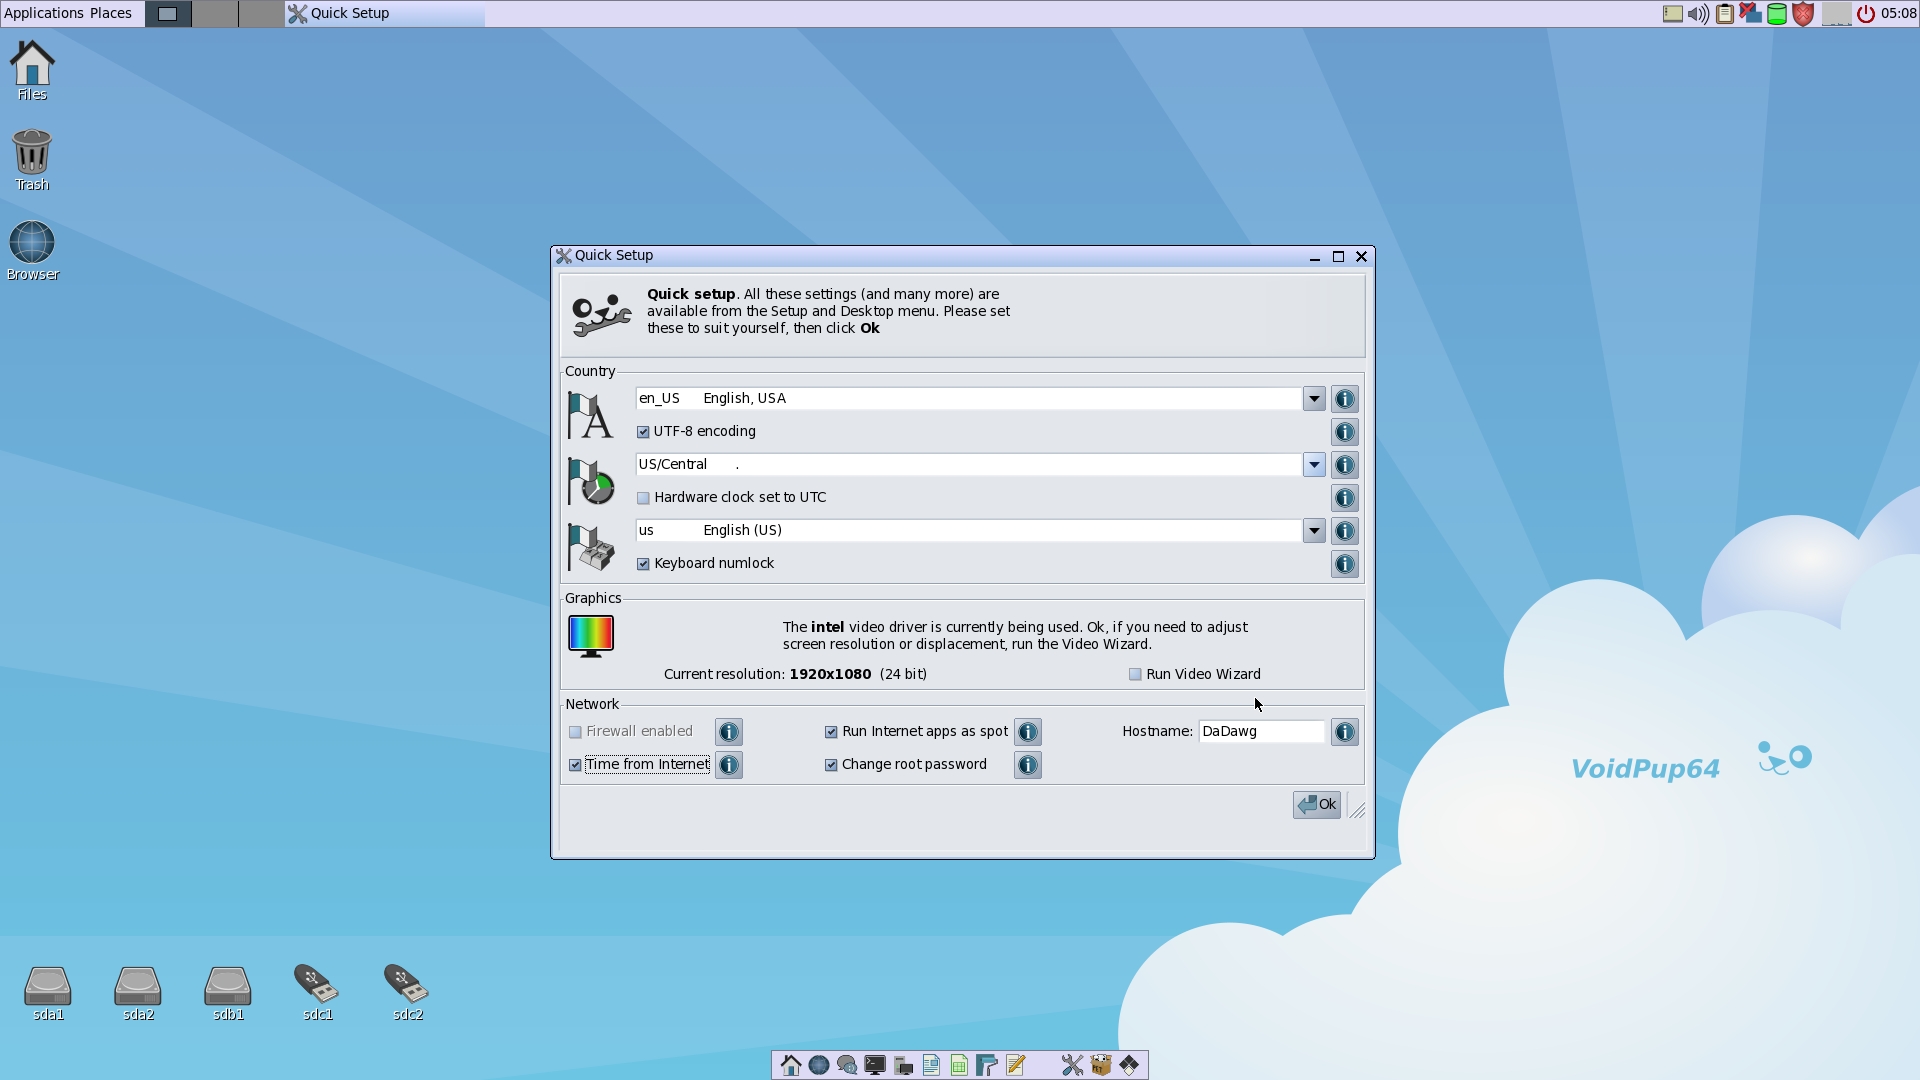This screenshot has width=1920, height=1080.
Task: Check the Run Video Wizard box
Action: tap(1135, 675)
